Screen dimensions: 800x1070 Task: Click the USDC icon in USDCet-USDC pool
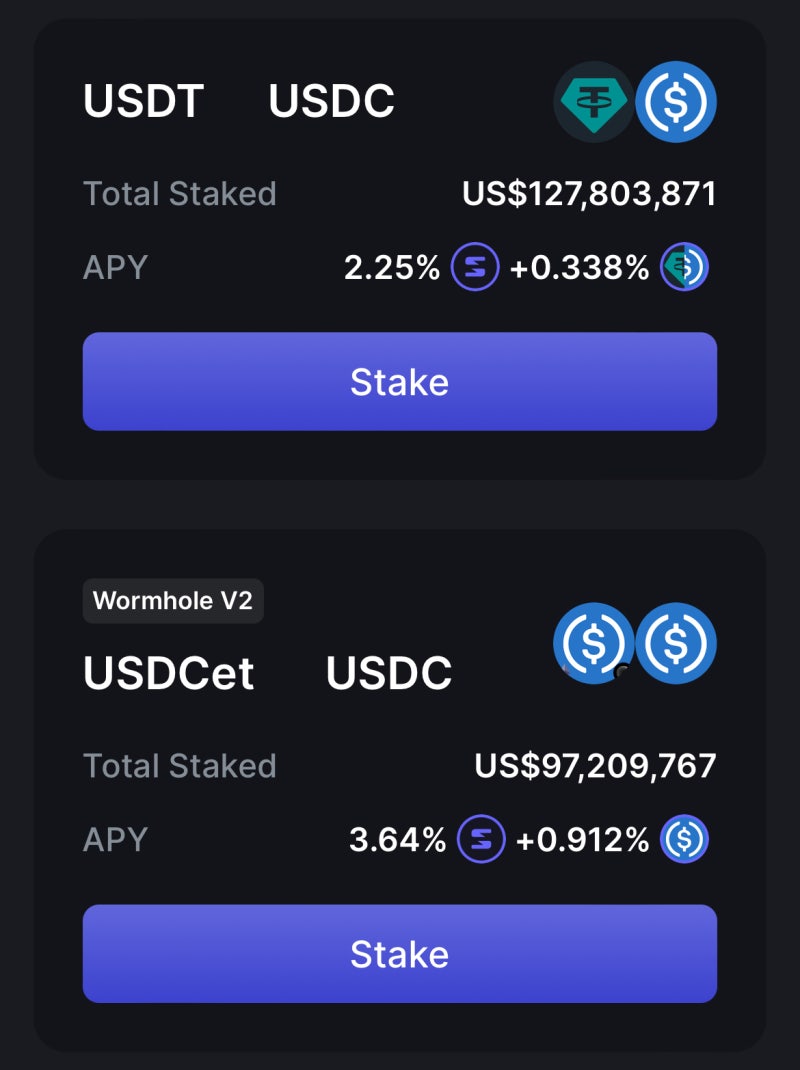tap(676, 643)
